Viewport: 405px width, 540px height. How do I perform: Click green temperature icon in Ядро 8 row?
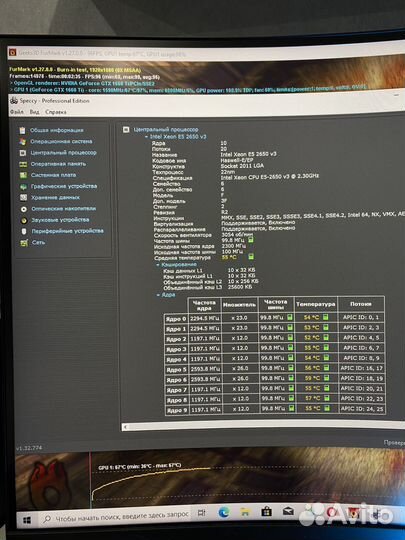click(327, 398)
